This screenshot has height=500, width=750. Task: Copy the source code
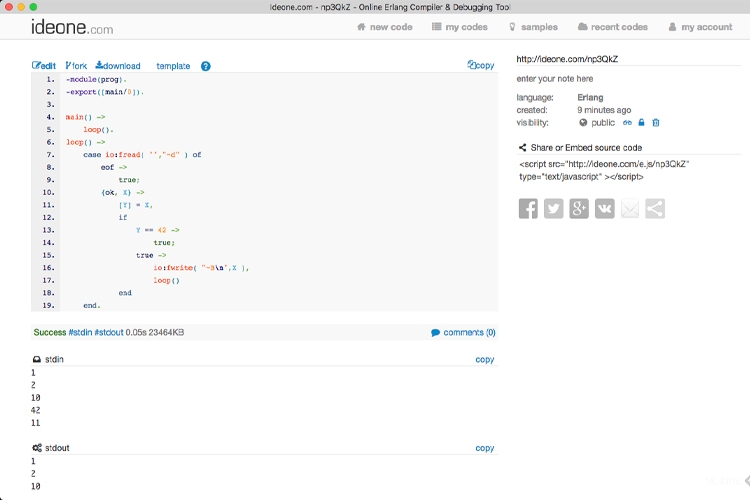tap(481, 65)
